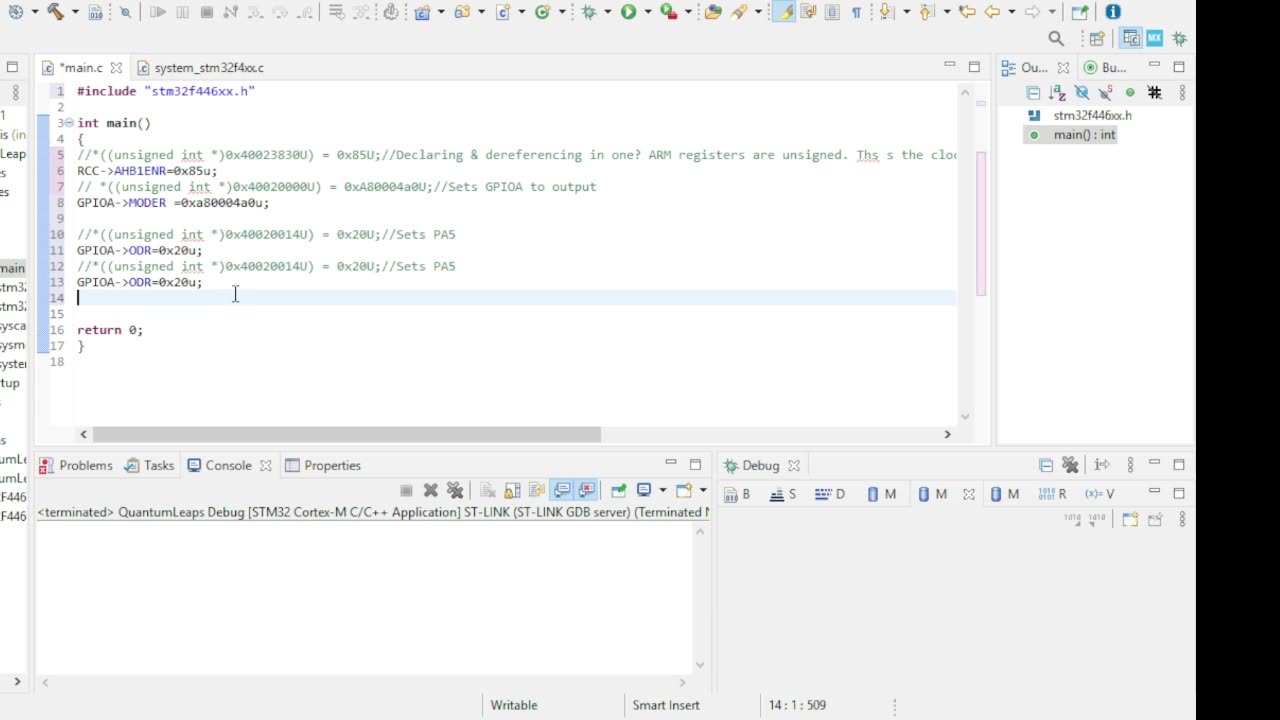Click Remove Launch X icon in Console

pos(431,490)
